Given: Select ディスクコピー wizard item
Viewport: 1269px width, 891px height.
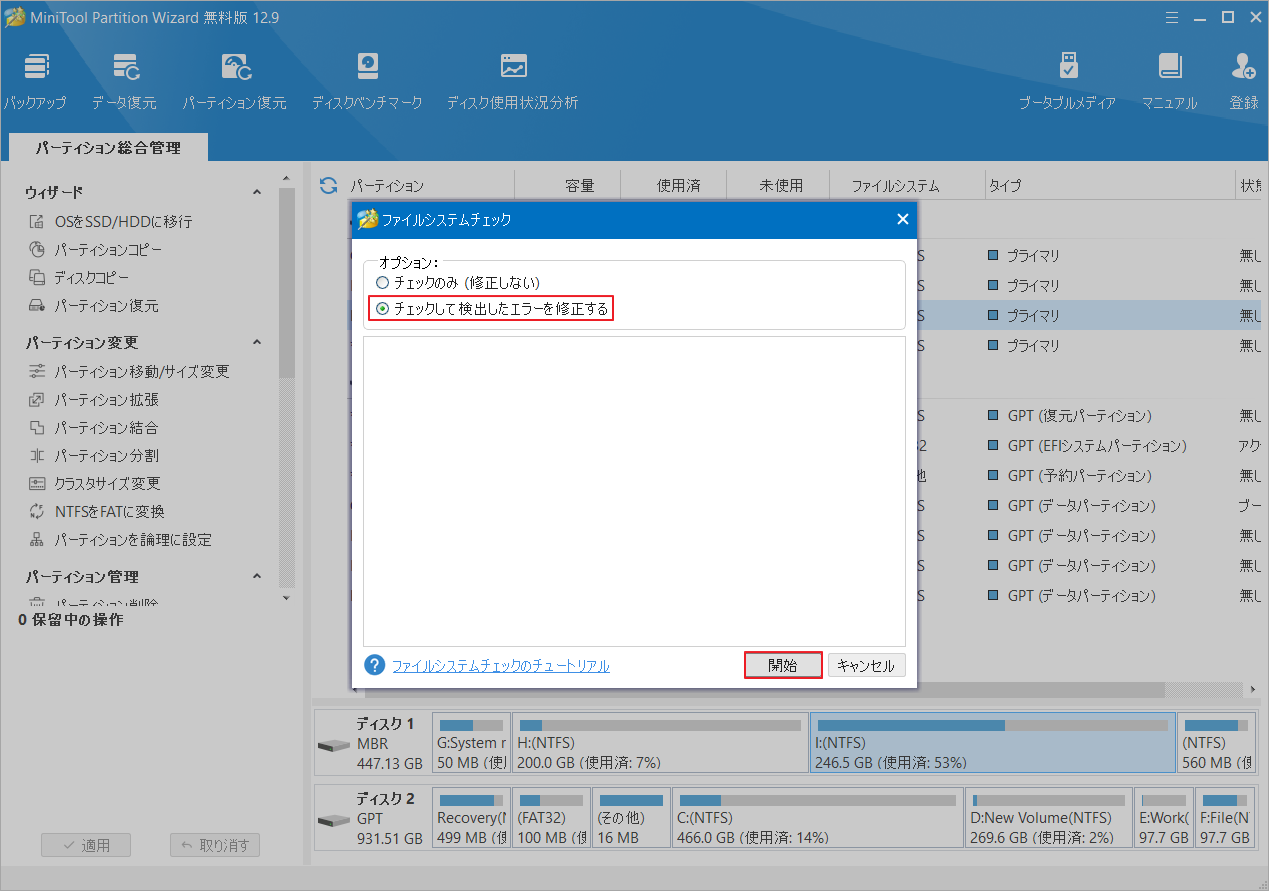Looking at the screenshot, I should click(x=79, y=277).
